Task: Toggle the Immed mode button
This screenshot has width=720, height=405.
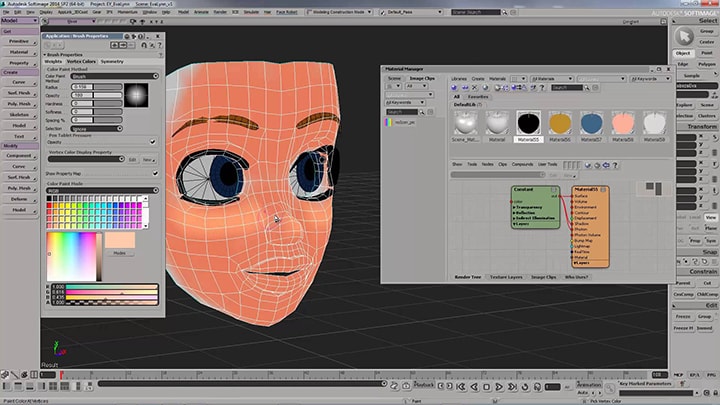Action: tap(704, 328)
